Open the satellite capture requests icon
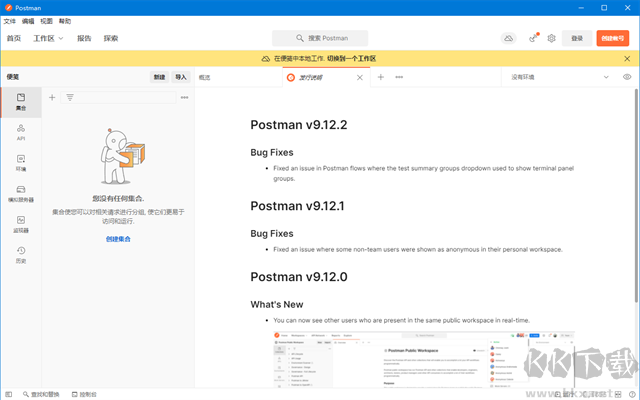Image resolution: width=640 pixels, height=400 pixels. 533,38
